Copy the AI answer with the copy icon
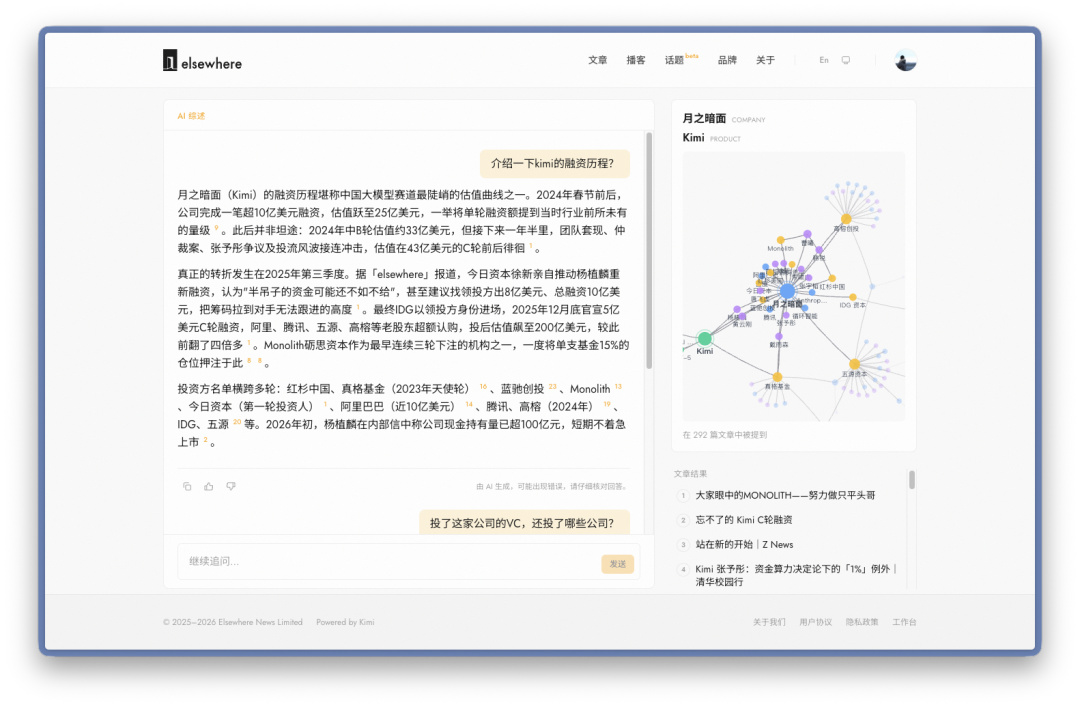1080x707 pixels. (187, 486)
